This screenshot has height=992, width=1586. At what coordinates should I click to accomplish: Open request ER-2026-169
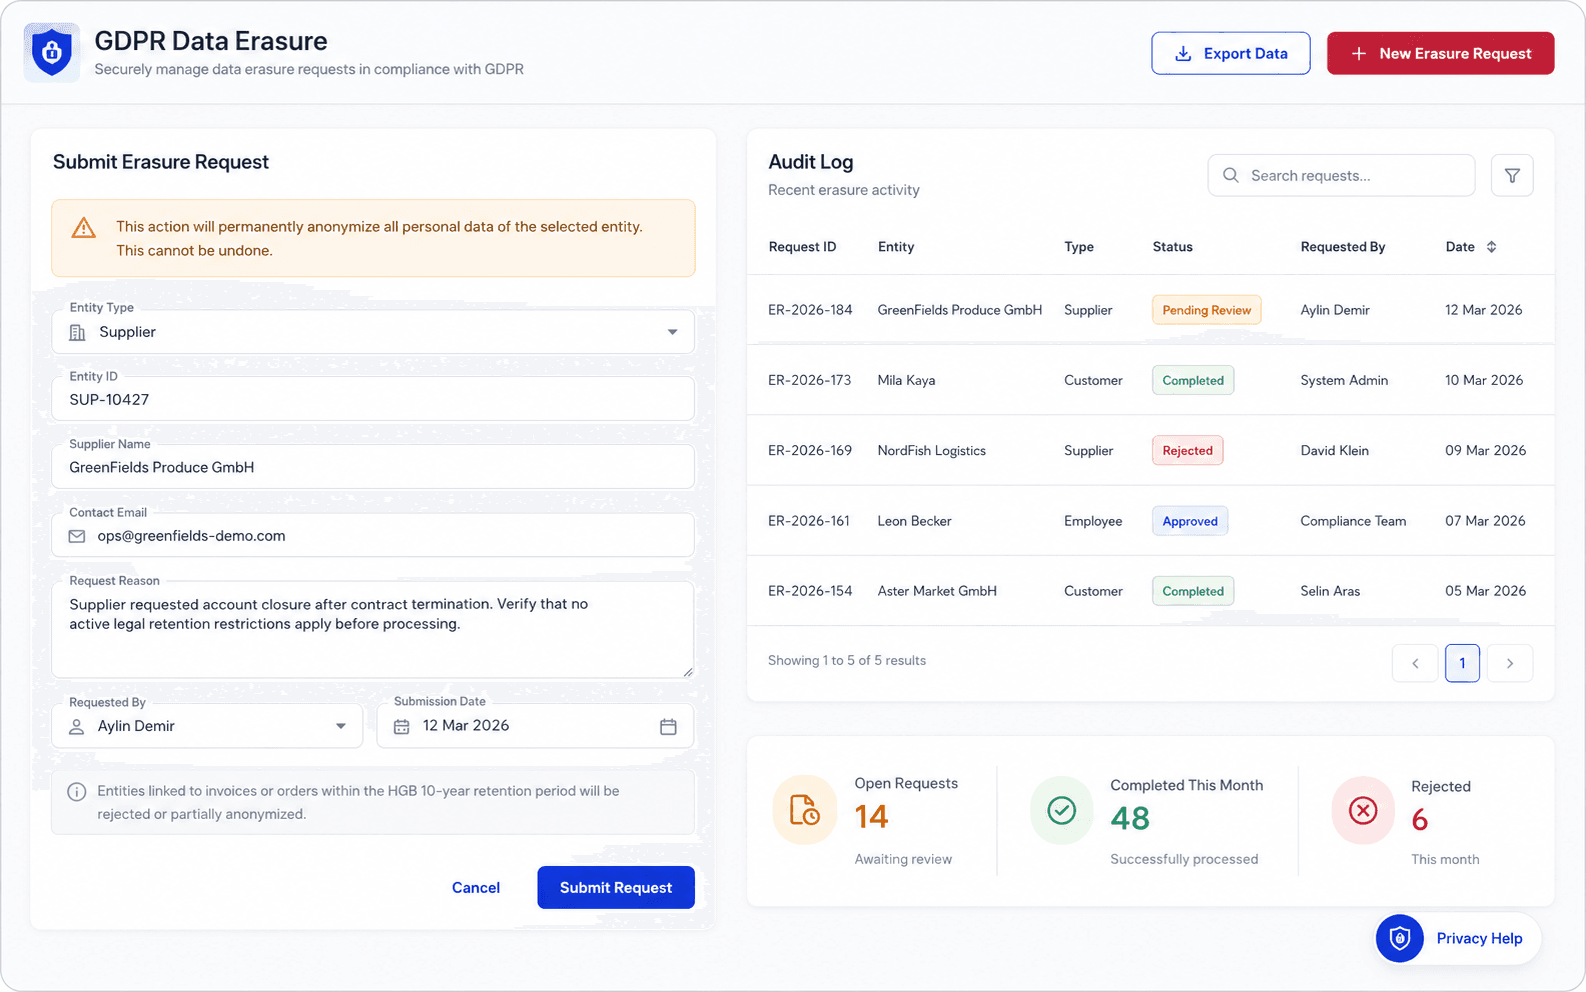[810, 451]
